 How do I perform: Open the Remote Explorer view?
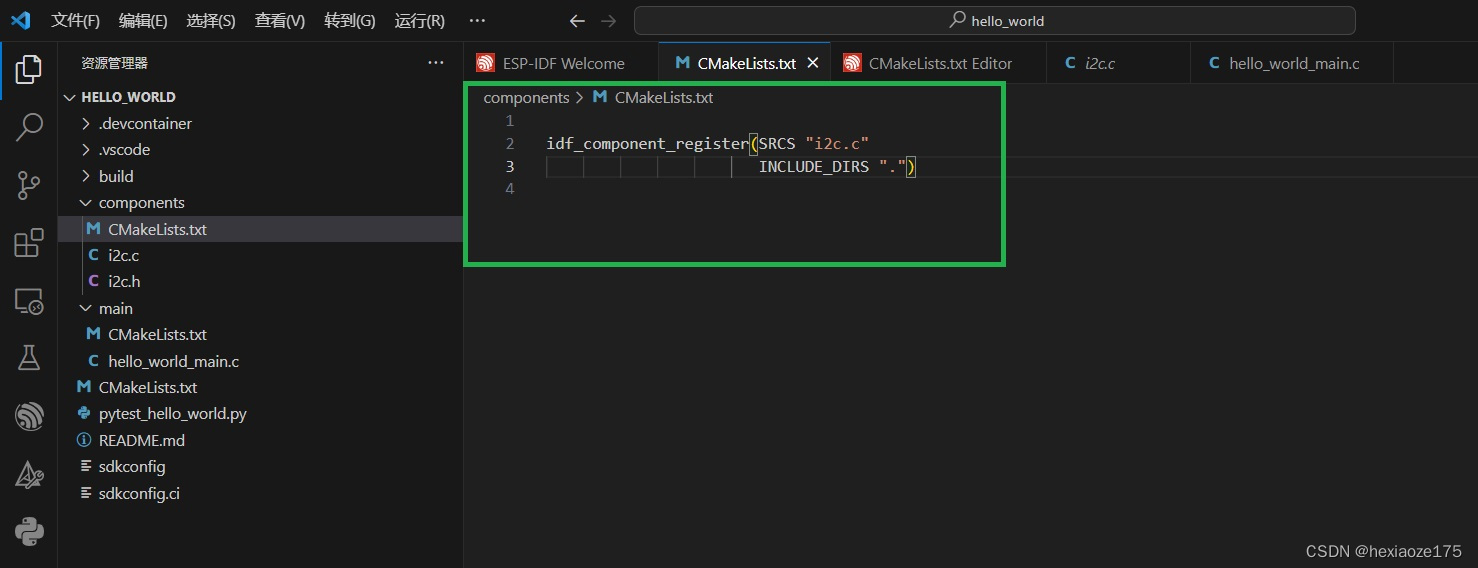pyautogui.click(x=29, y=301)
